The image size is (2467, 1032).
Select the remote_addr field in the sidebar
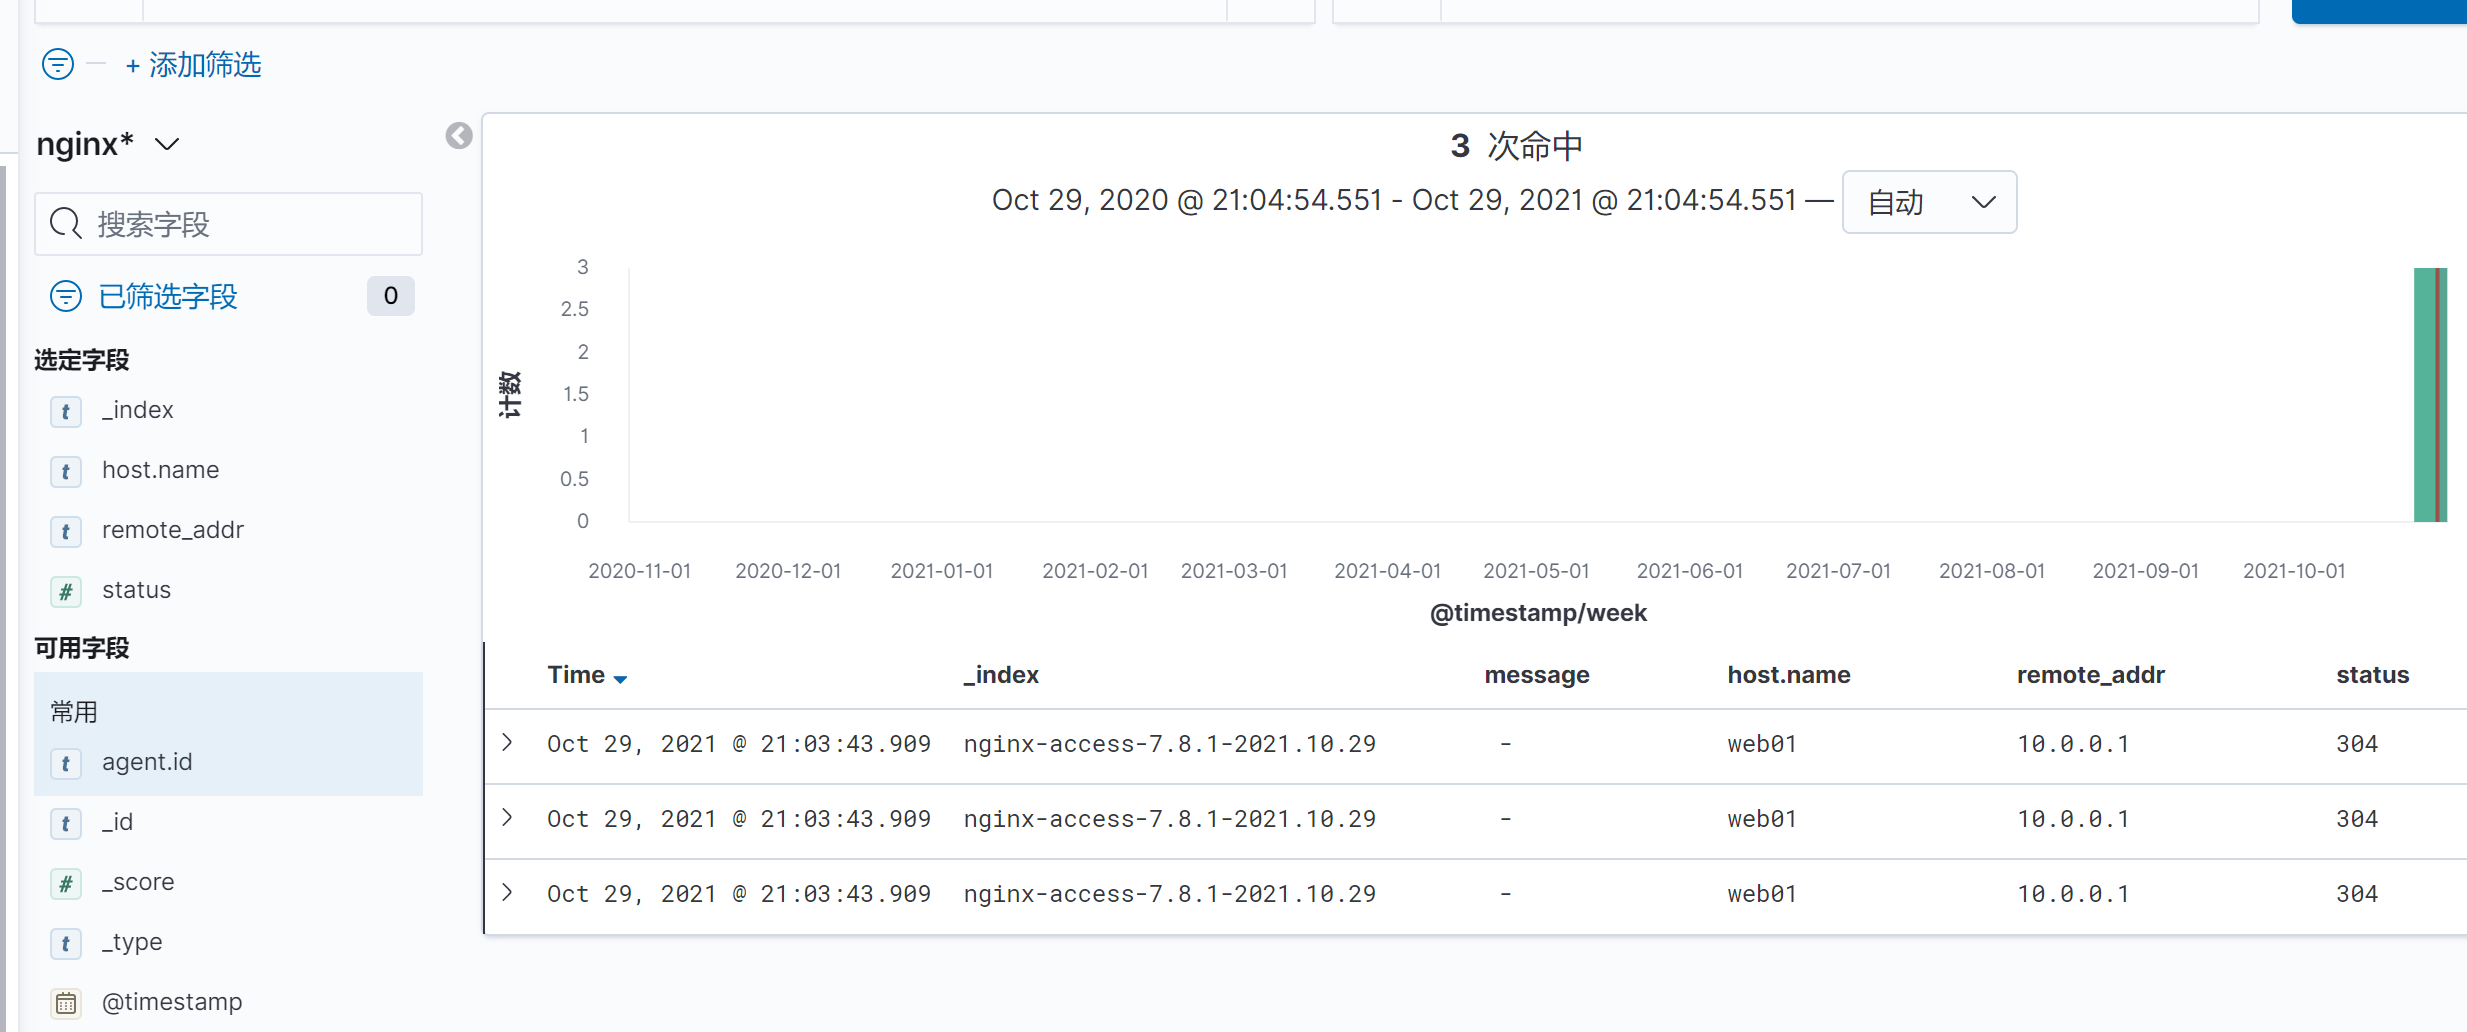[x=173, y=530]
